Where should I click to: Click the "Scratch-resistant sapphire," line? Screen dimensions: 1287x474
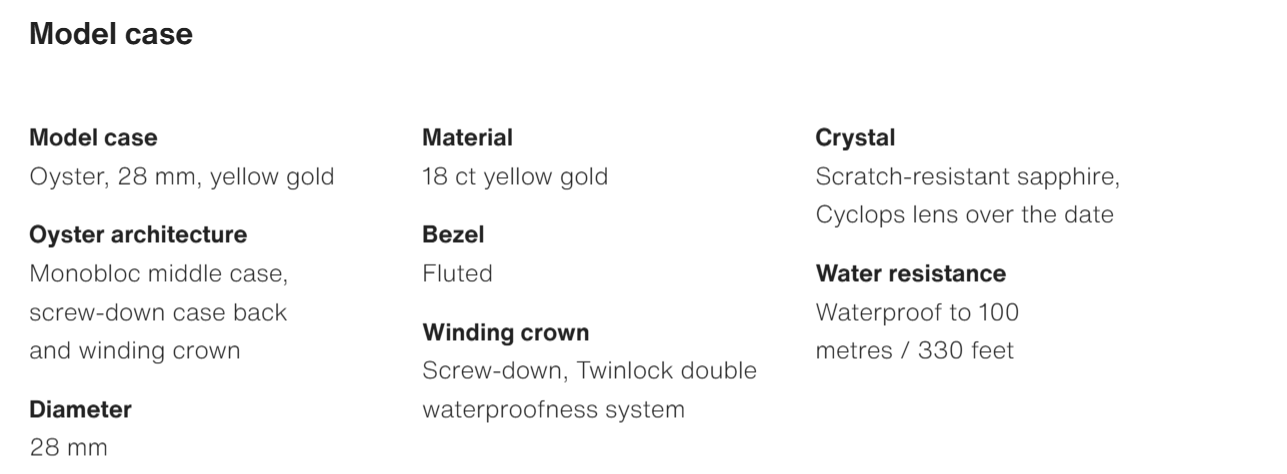coord(967,177)
